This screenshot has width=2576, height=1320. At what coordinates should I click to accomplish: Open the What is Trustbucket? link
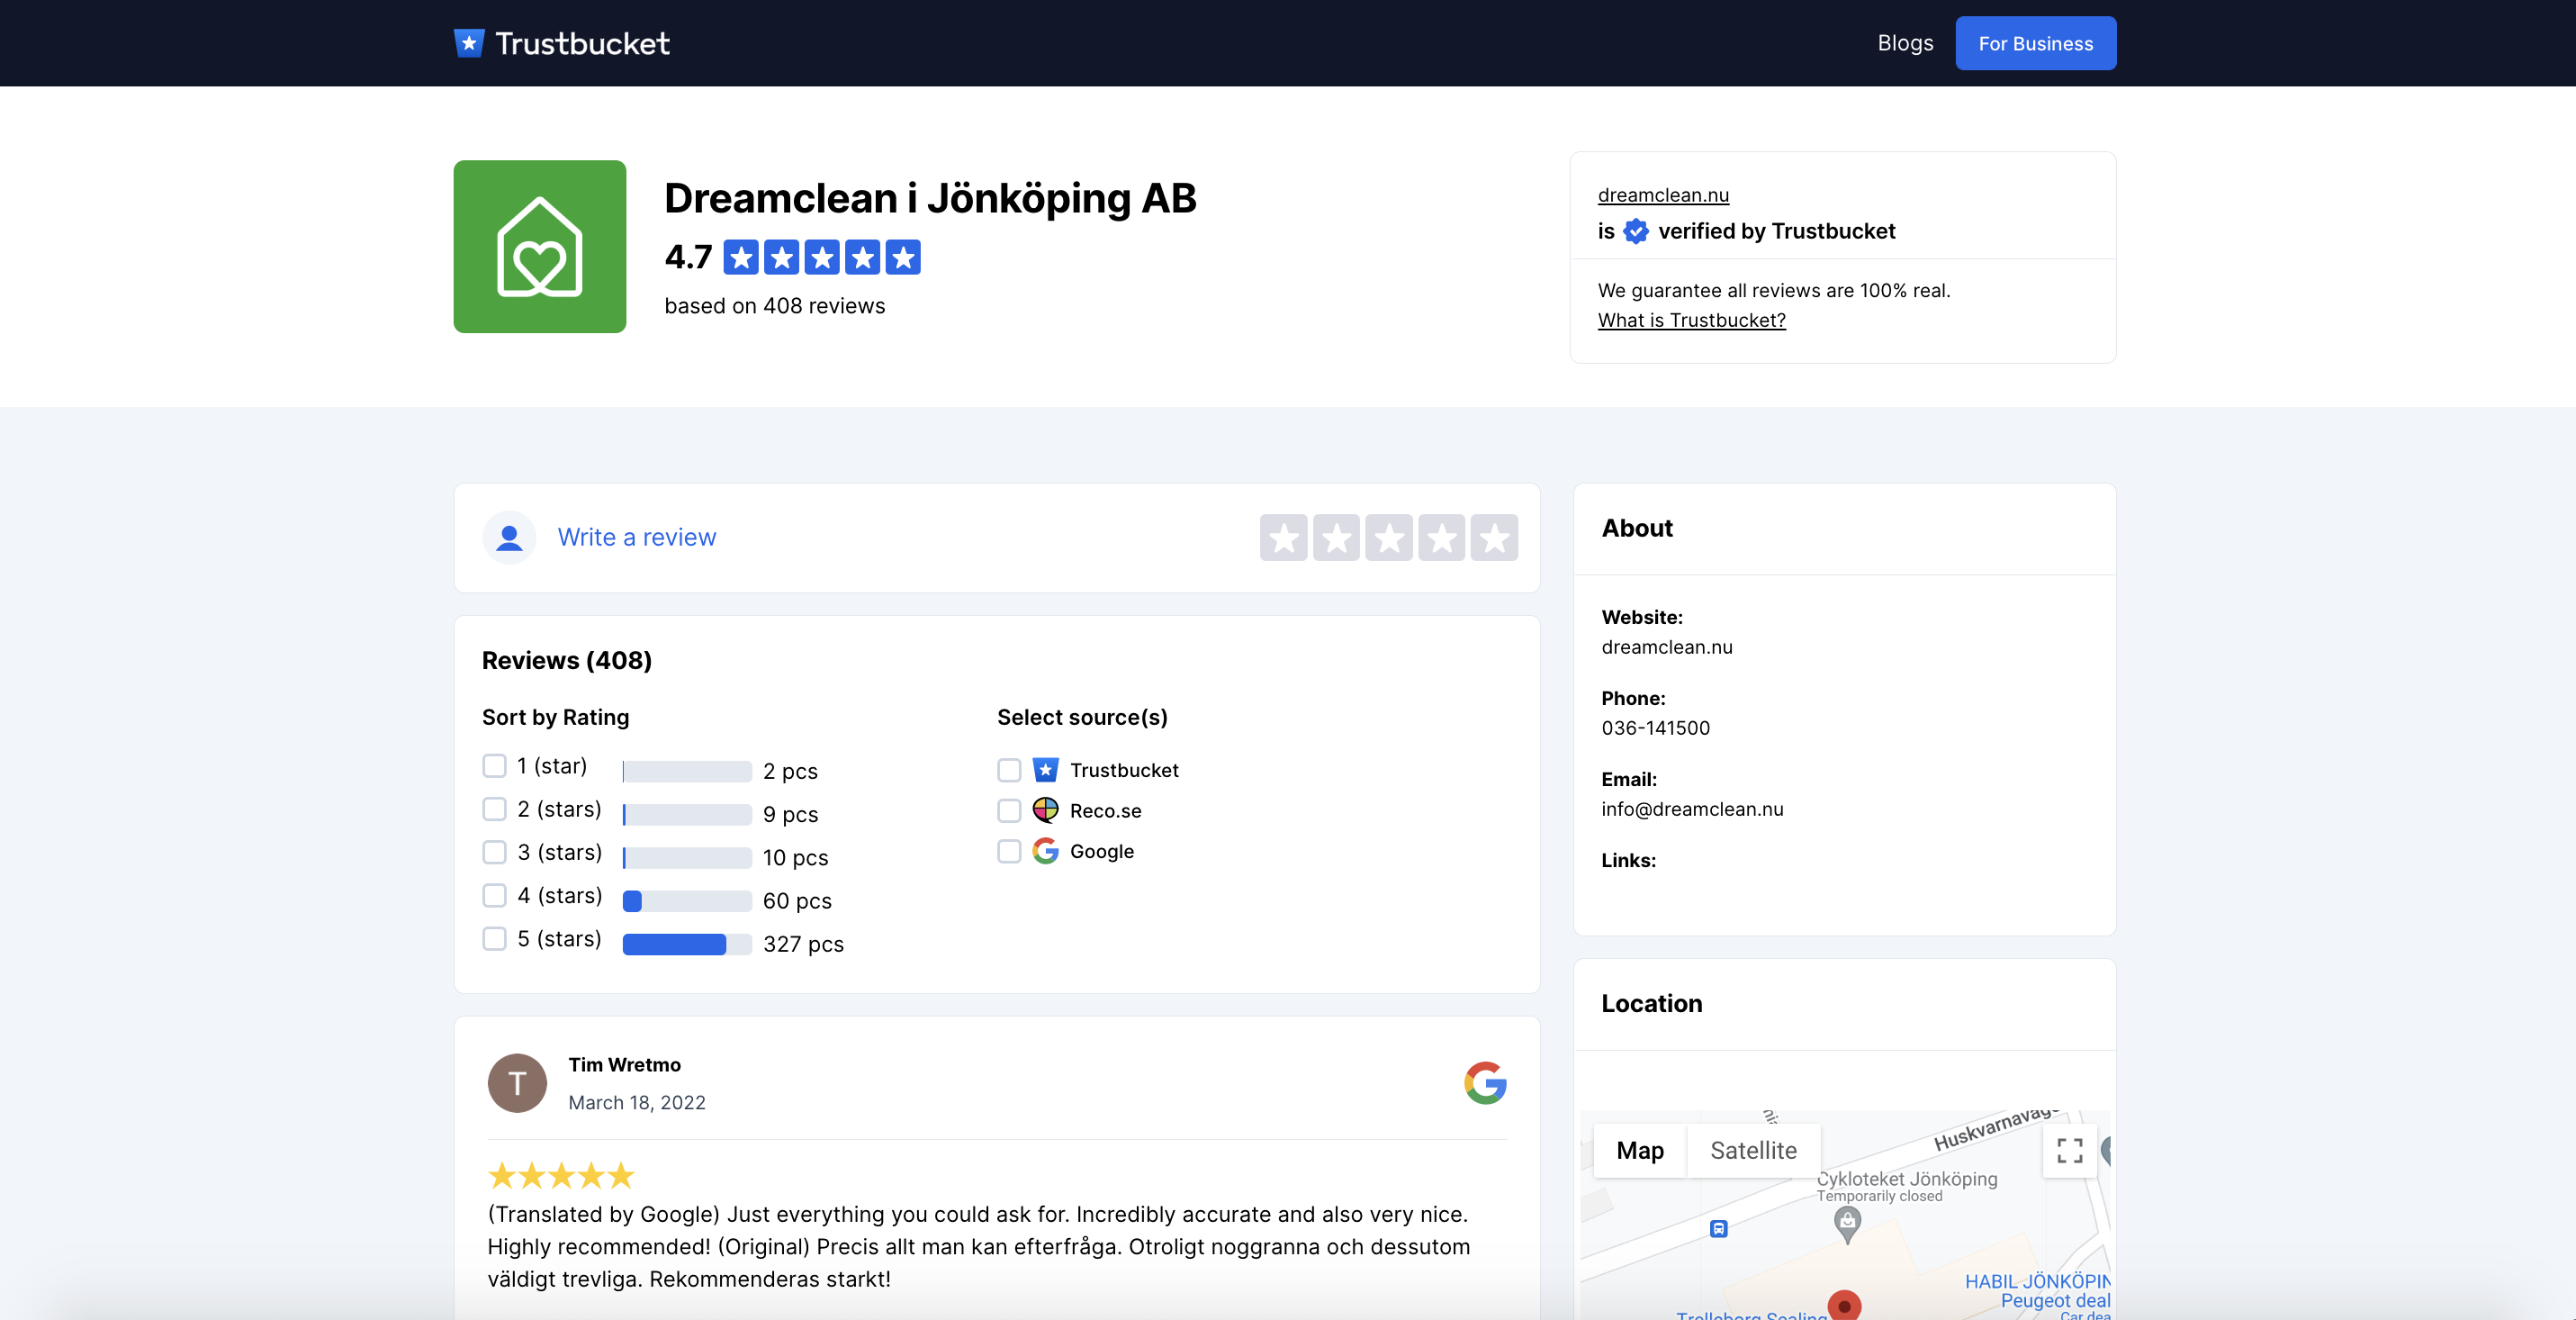tap(1692, 320)
